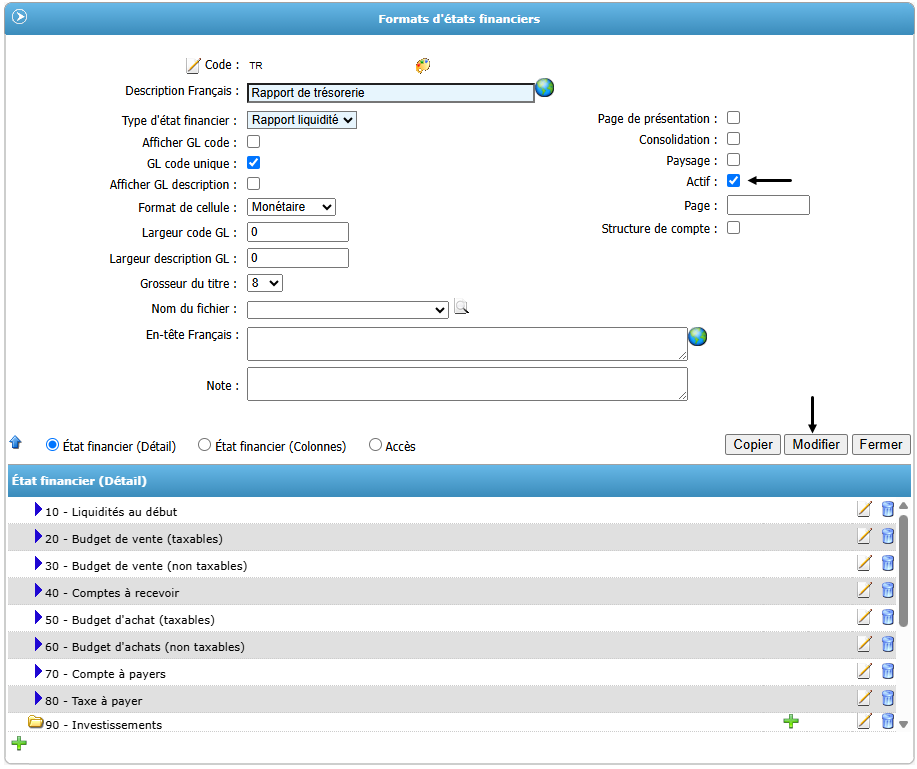917x769 pixels.
Task: Toggle the Actif checkbox
Action: 733,181
